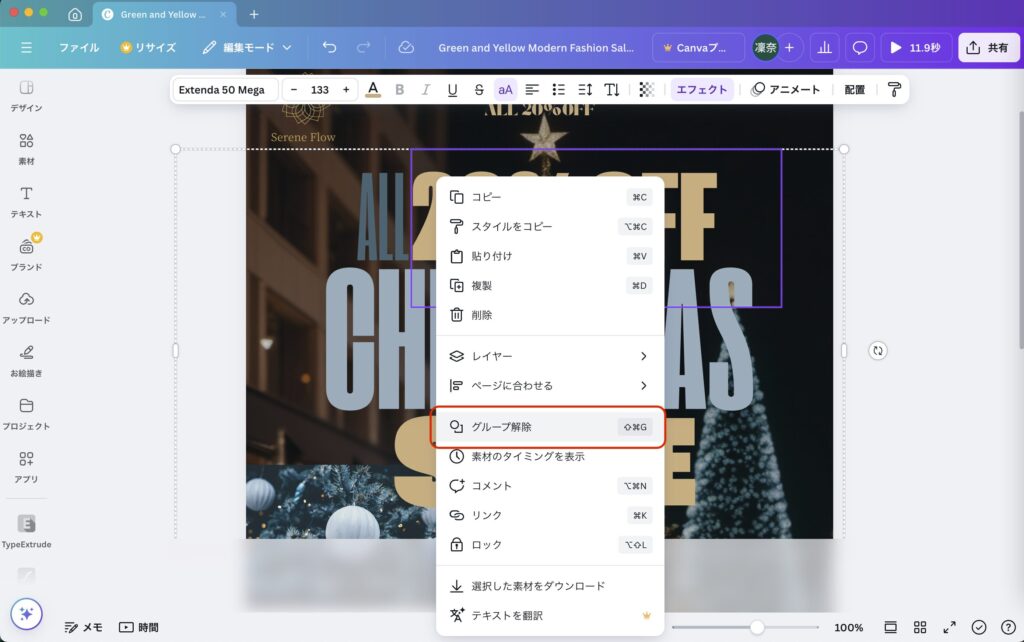Open the analytics bar chart icon
This screenshot has height=642, width=1024.
pyautogui.click(x=824, y=48)
